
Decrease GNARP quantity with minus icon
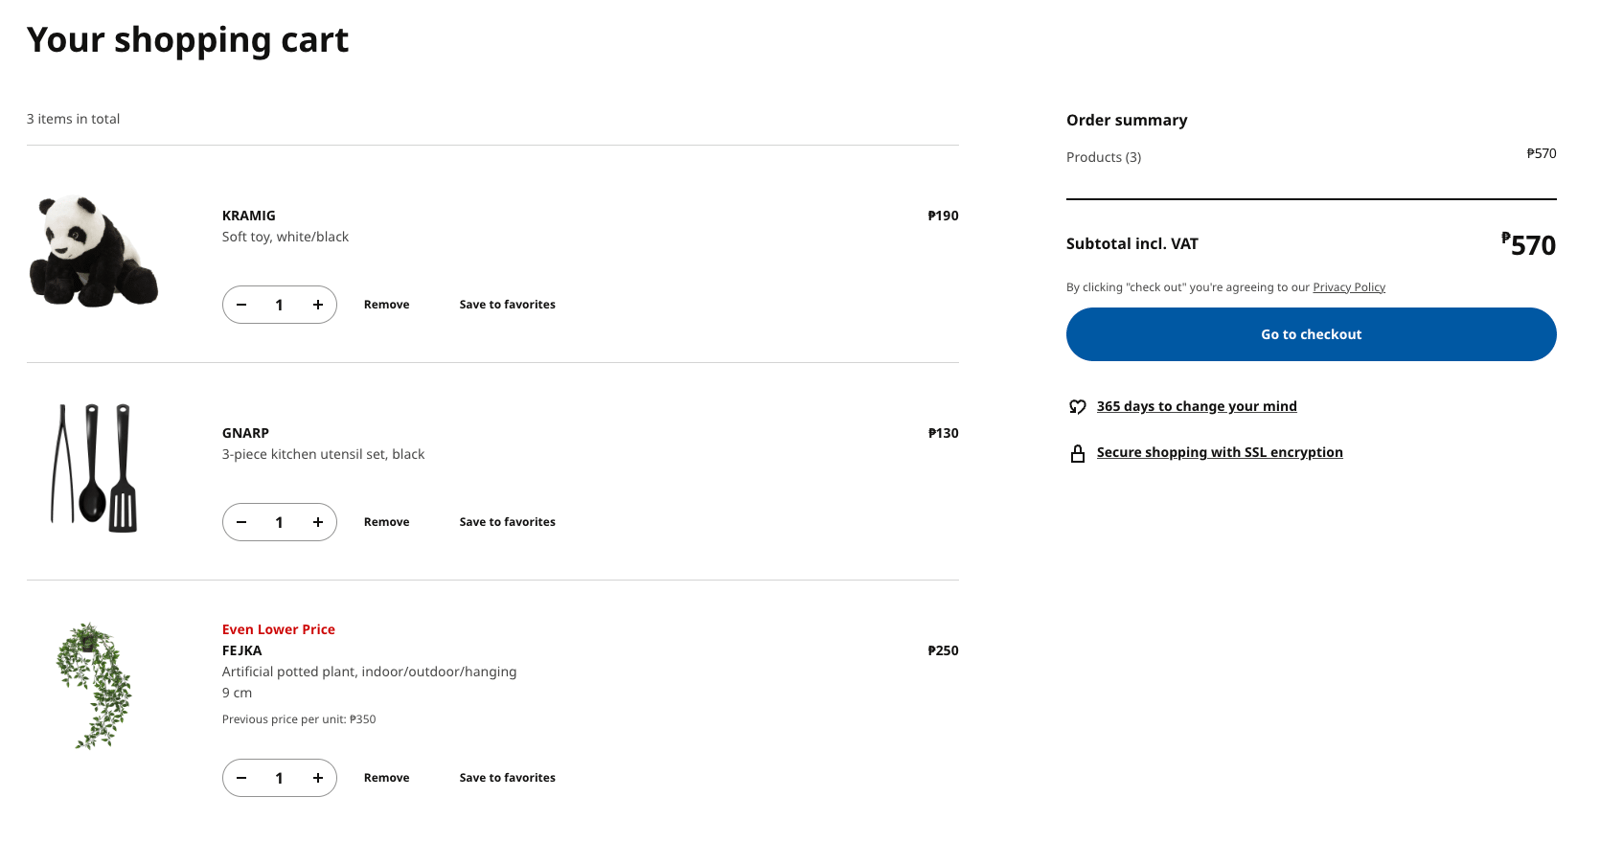241,521
